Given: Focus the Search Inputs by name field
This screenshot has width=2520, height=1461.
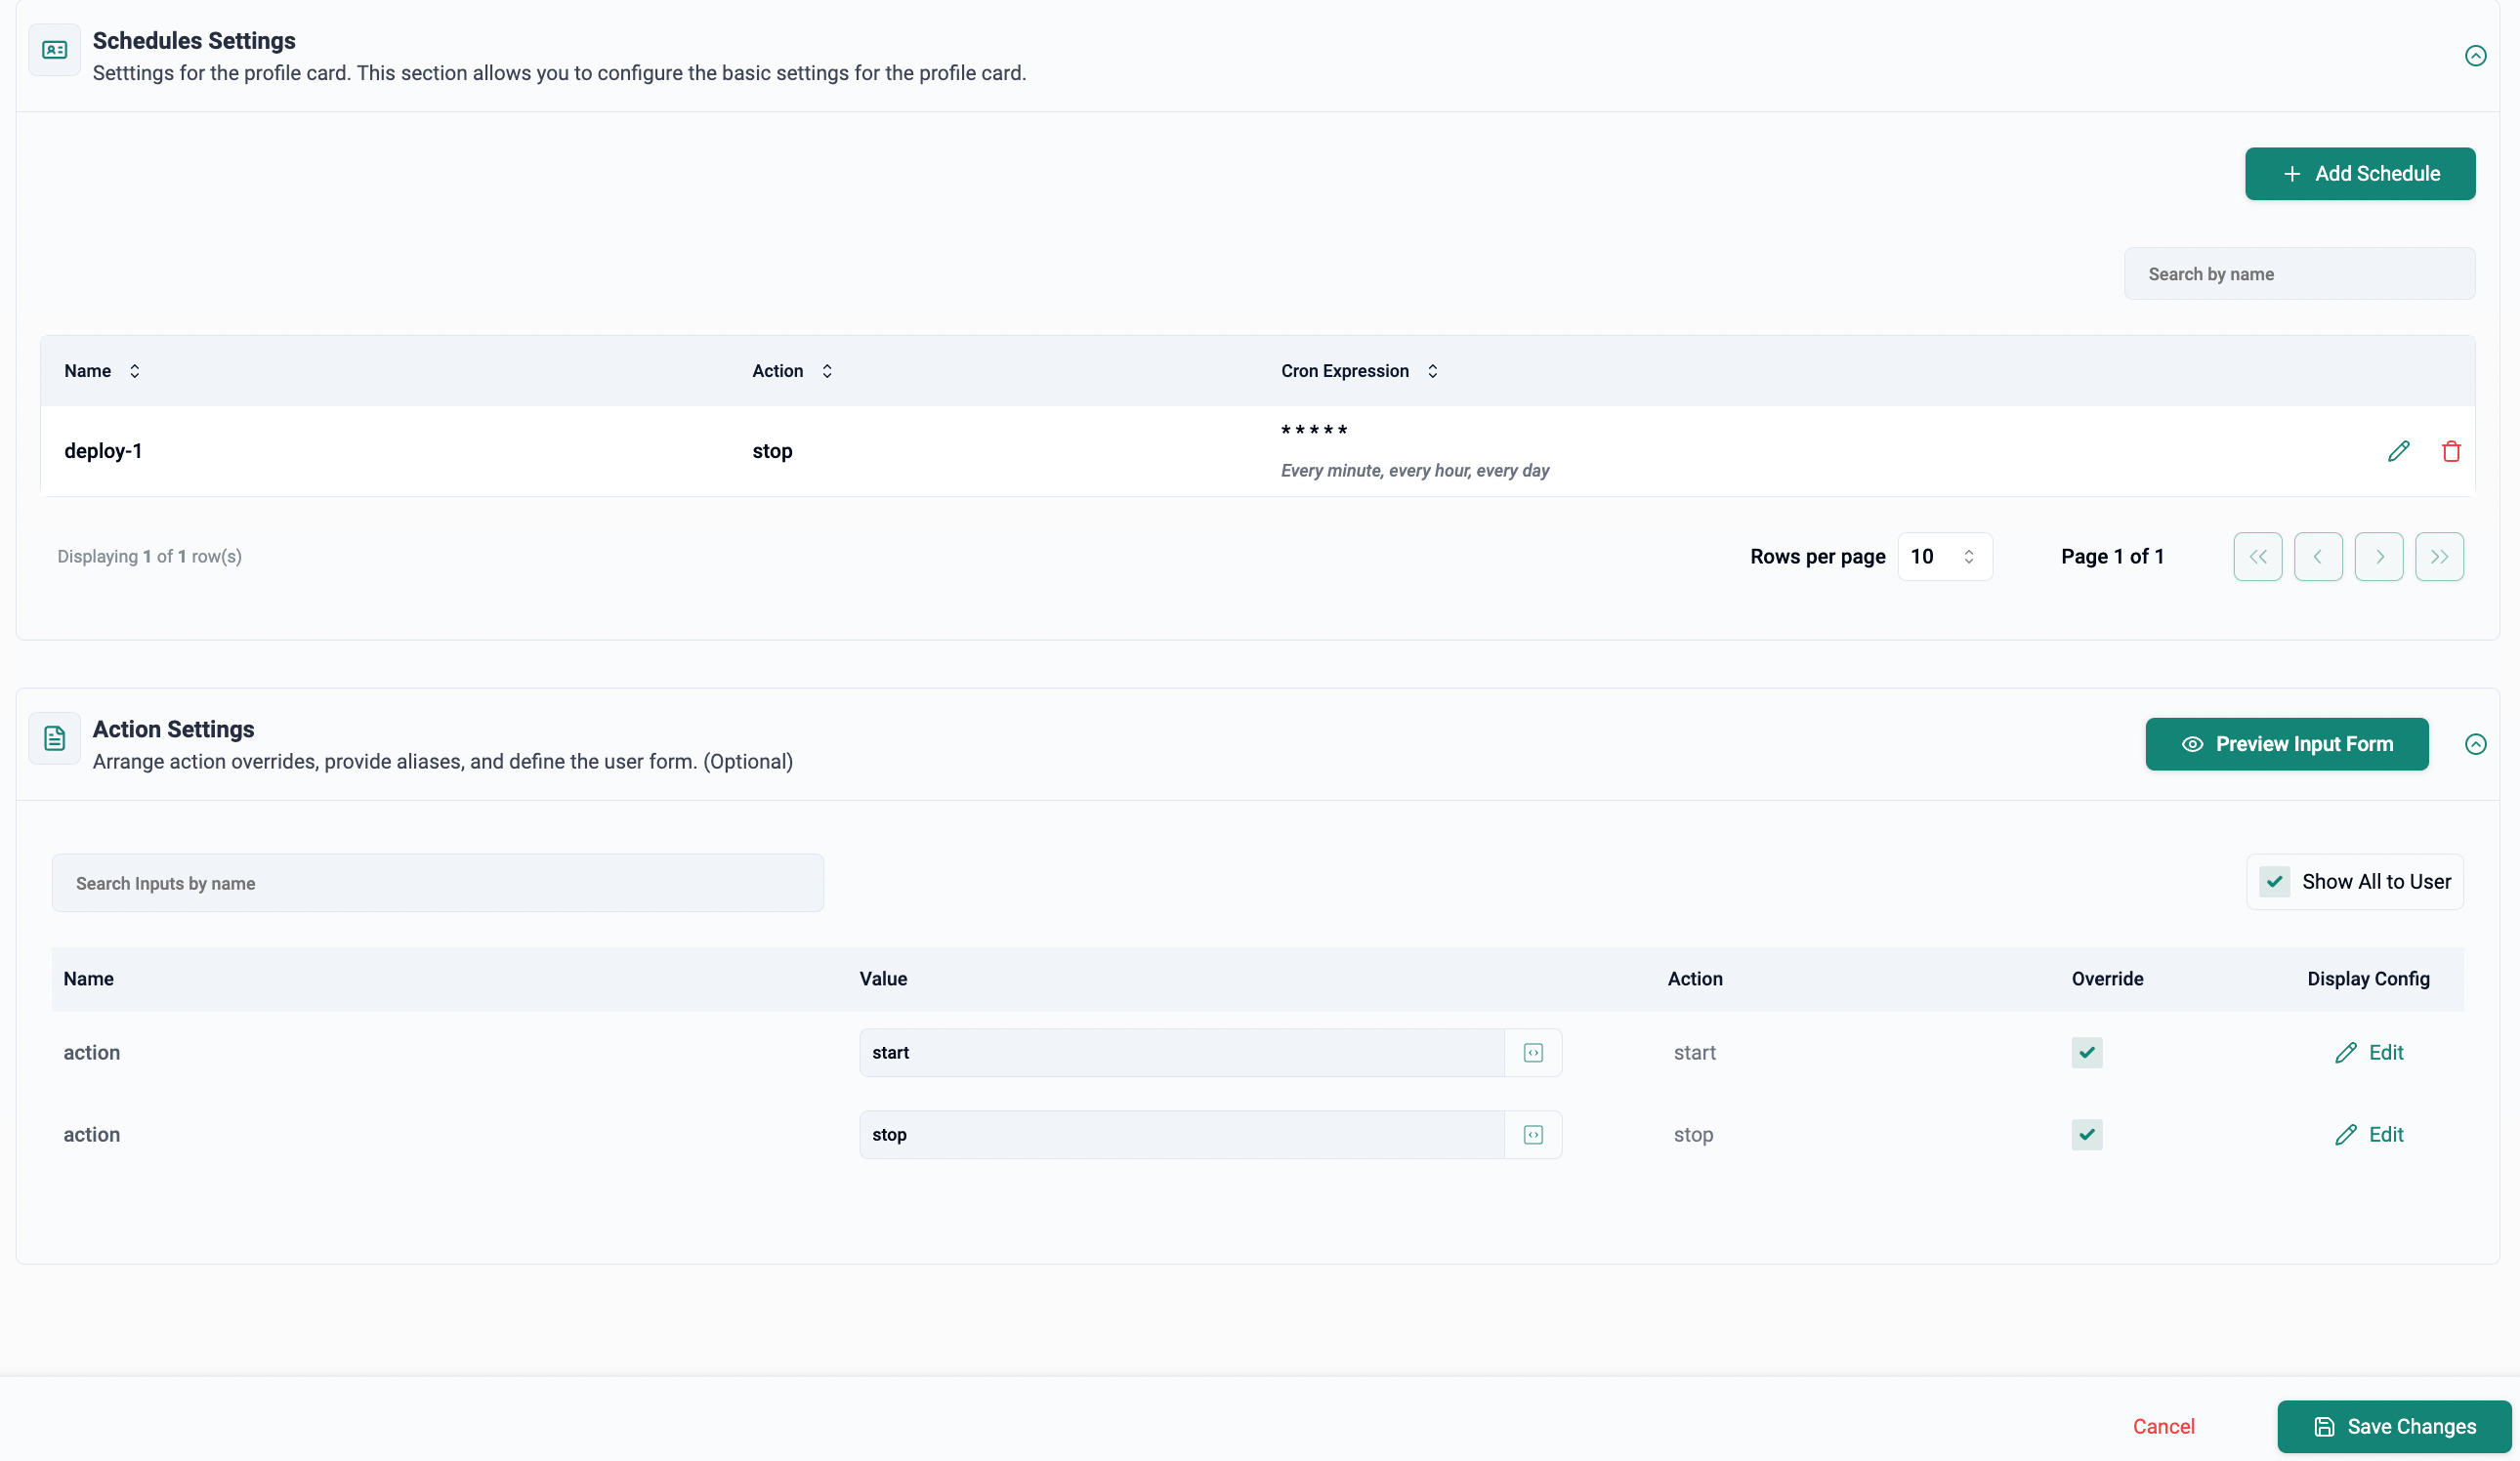Looking at the screenshot, I should [437, 883].
